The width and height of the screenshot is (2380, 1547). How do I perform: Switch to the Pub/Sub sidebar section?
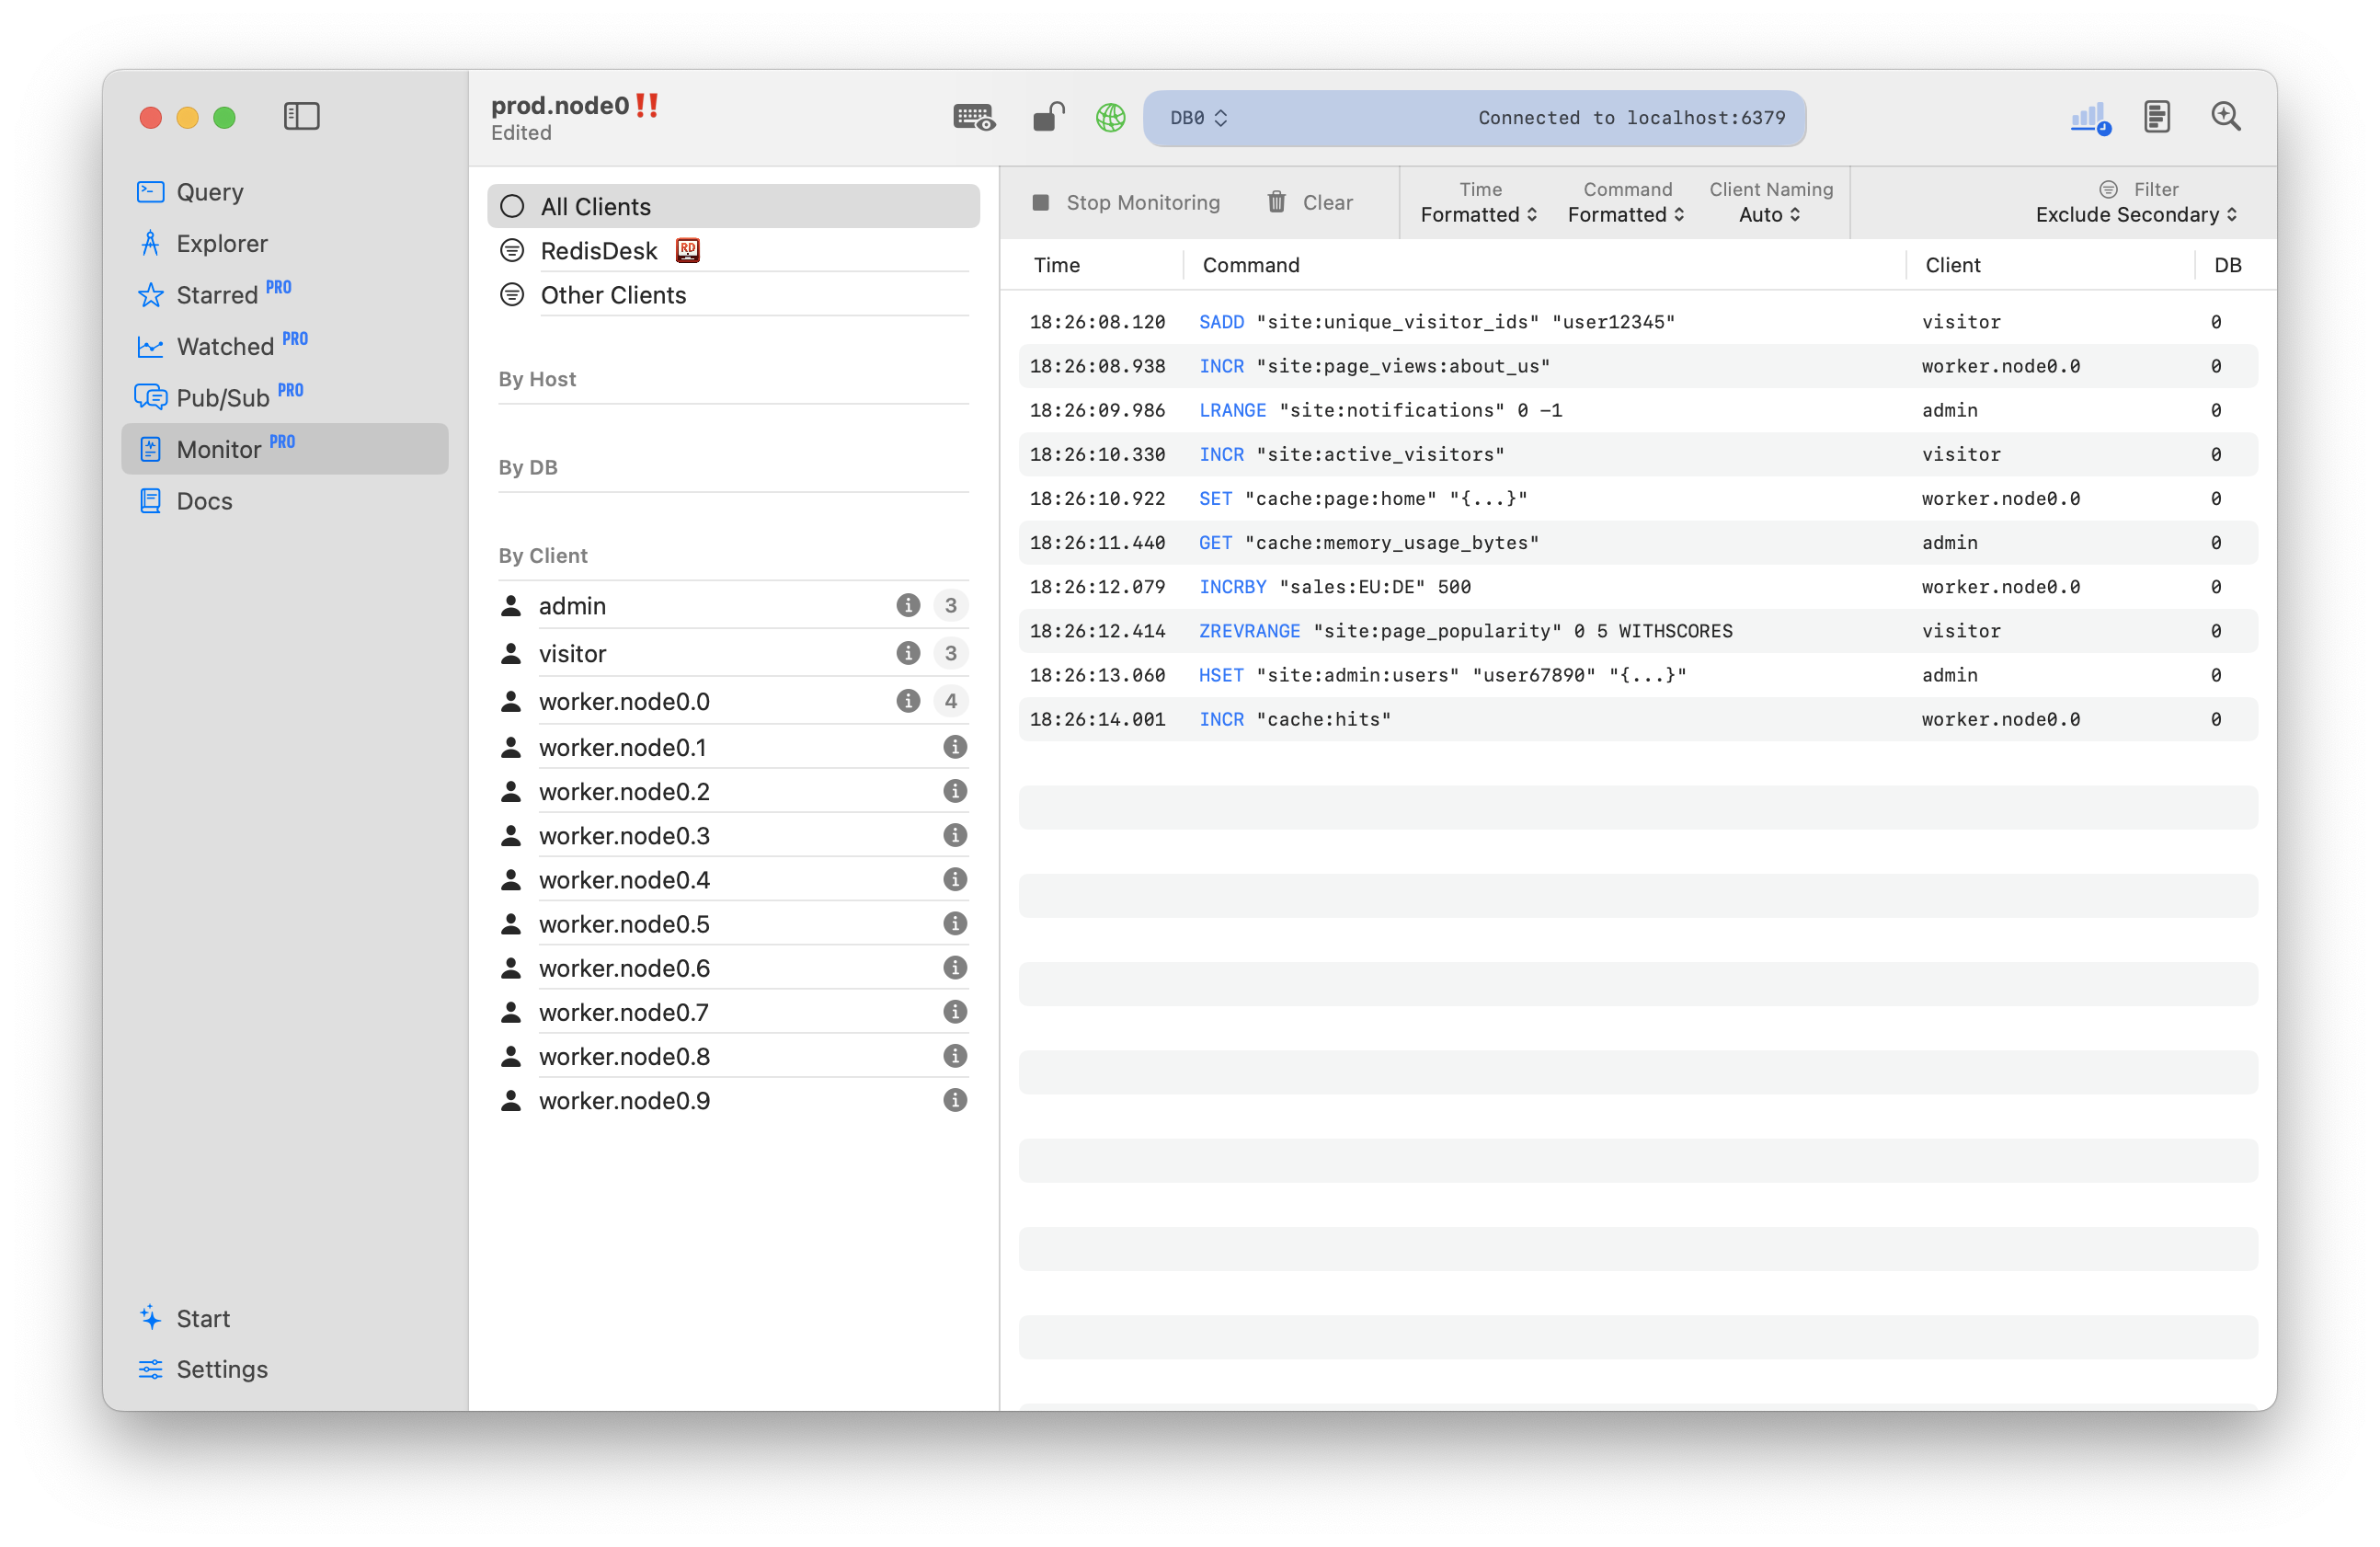222,398
